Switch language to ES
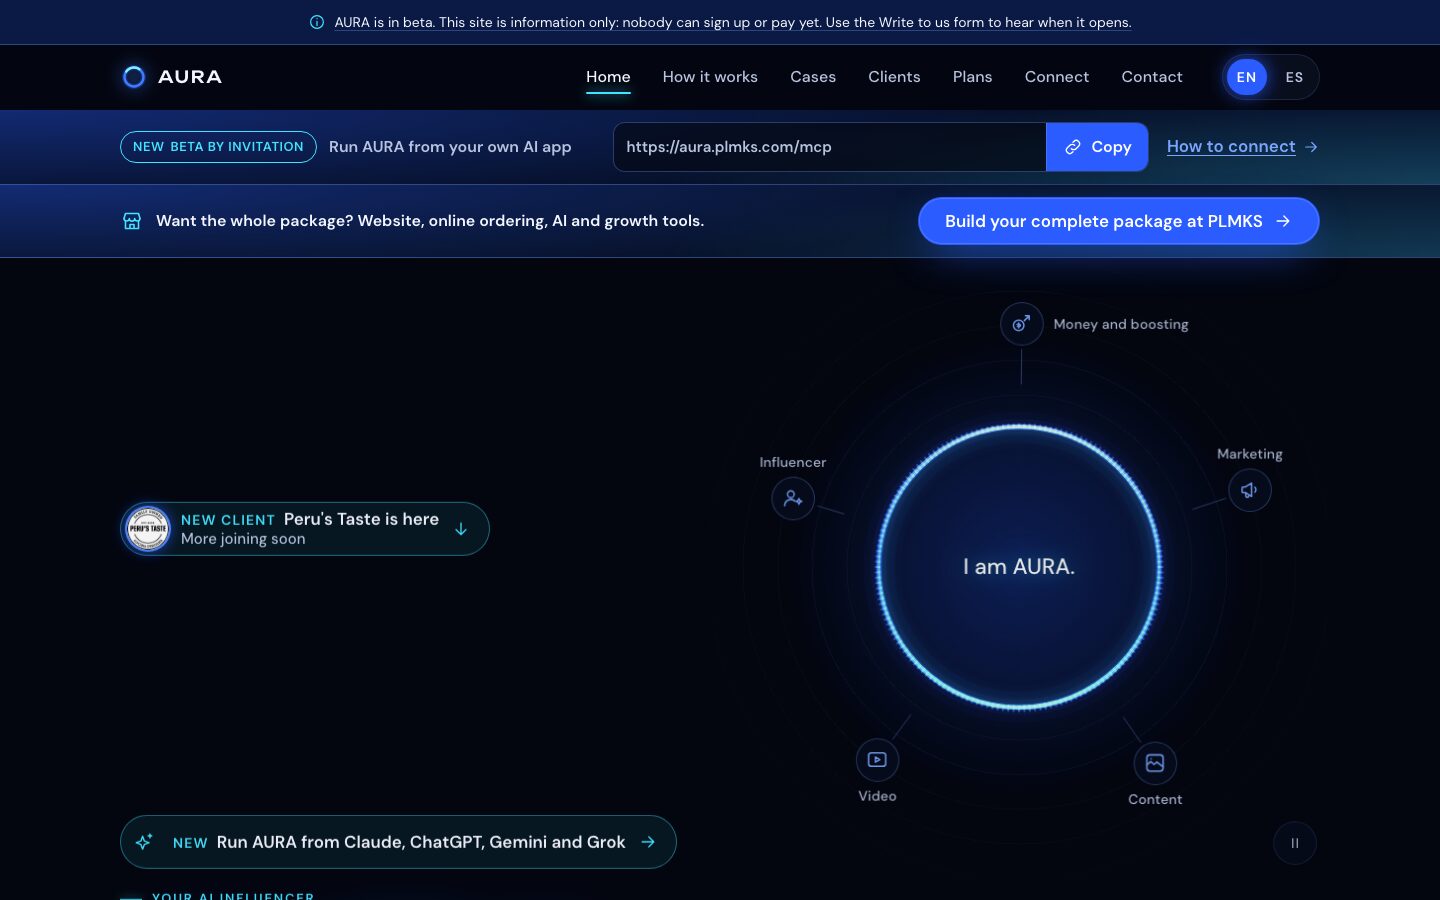Image resolution: width=1440 pixels, height=900 pixels. 1294,77
